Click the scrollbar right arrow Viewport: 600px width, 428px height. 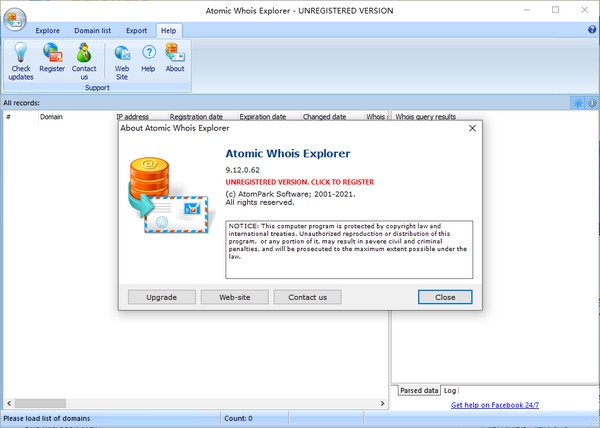click(x=382, y=403)
